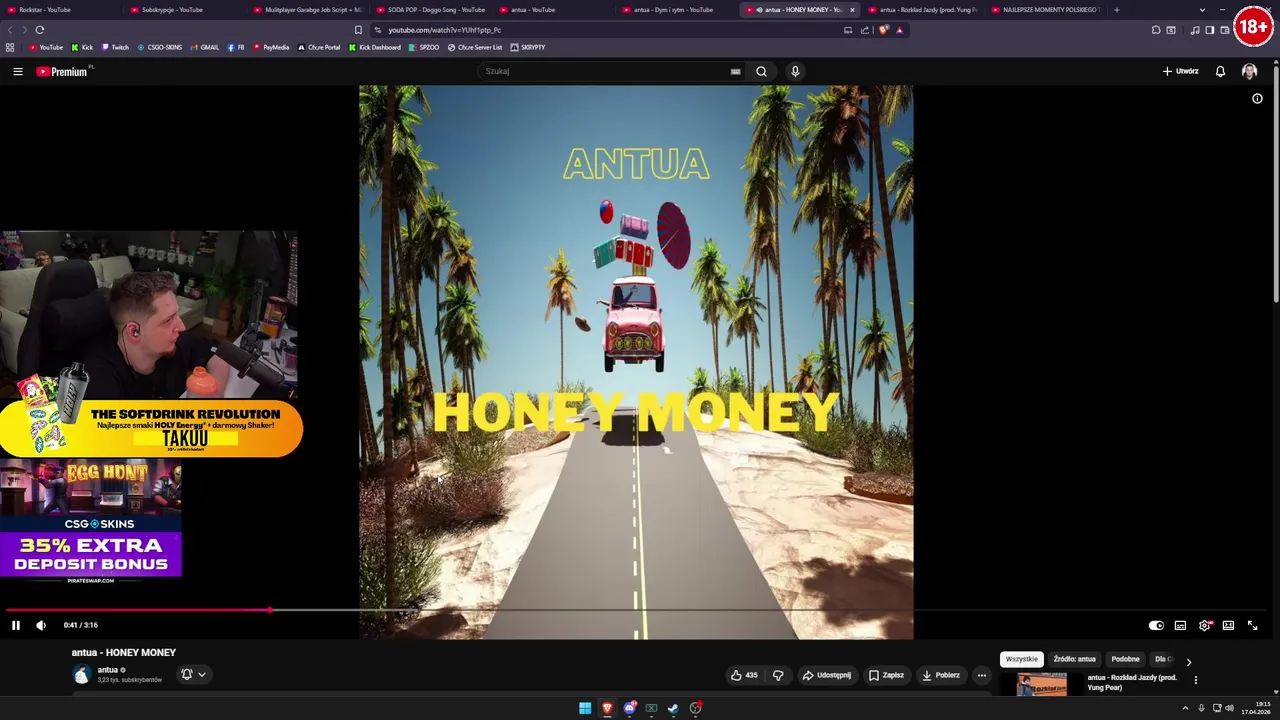
Task: Open the Kick bookmark
Action: click(x=81, y=47)
